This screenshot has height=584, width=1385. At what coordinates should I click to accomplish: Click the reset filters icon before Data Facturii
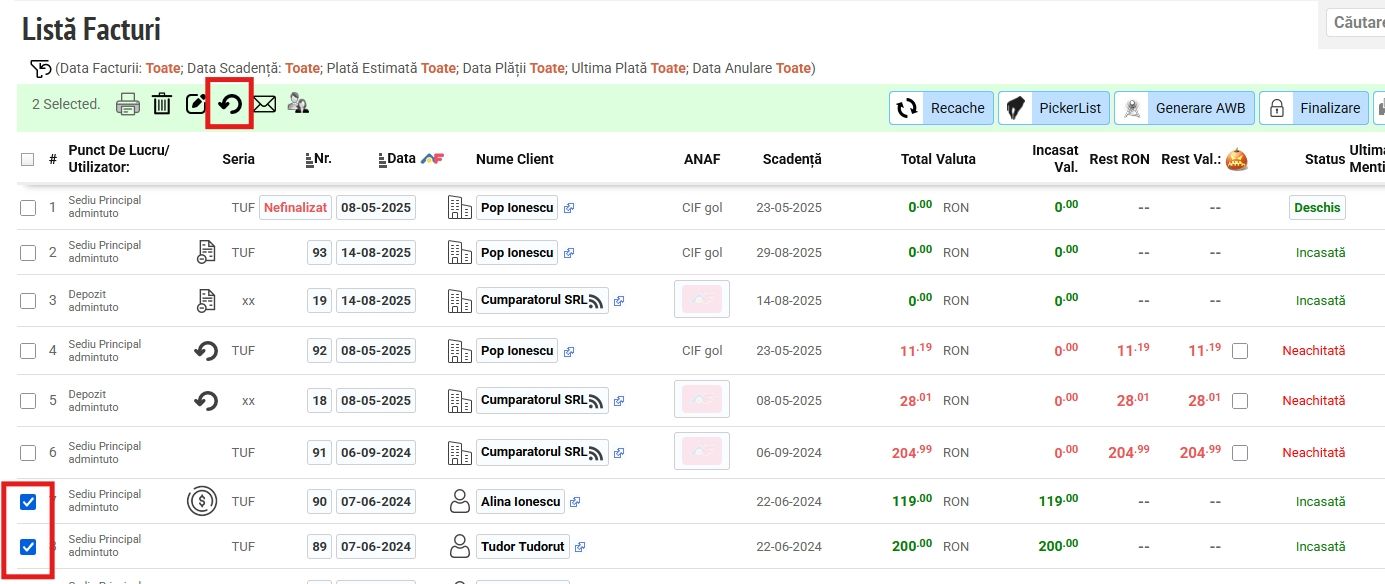(x=40, y=68)
